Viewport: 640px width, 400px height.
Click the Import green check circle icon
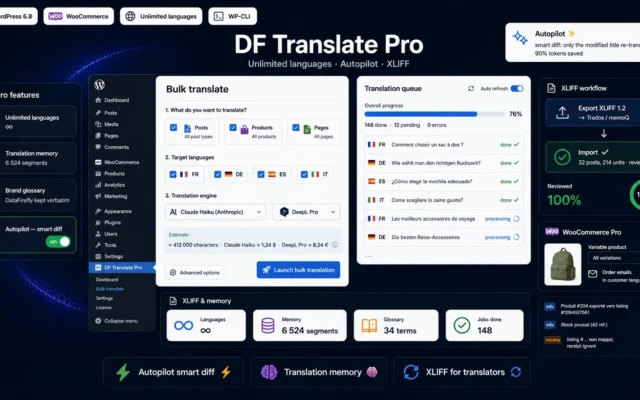tap(562, 157)
